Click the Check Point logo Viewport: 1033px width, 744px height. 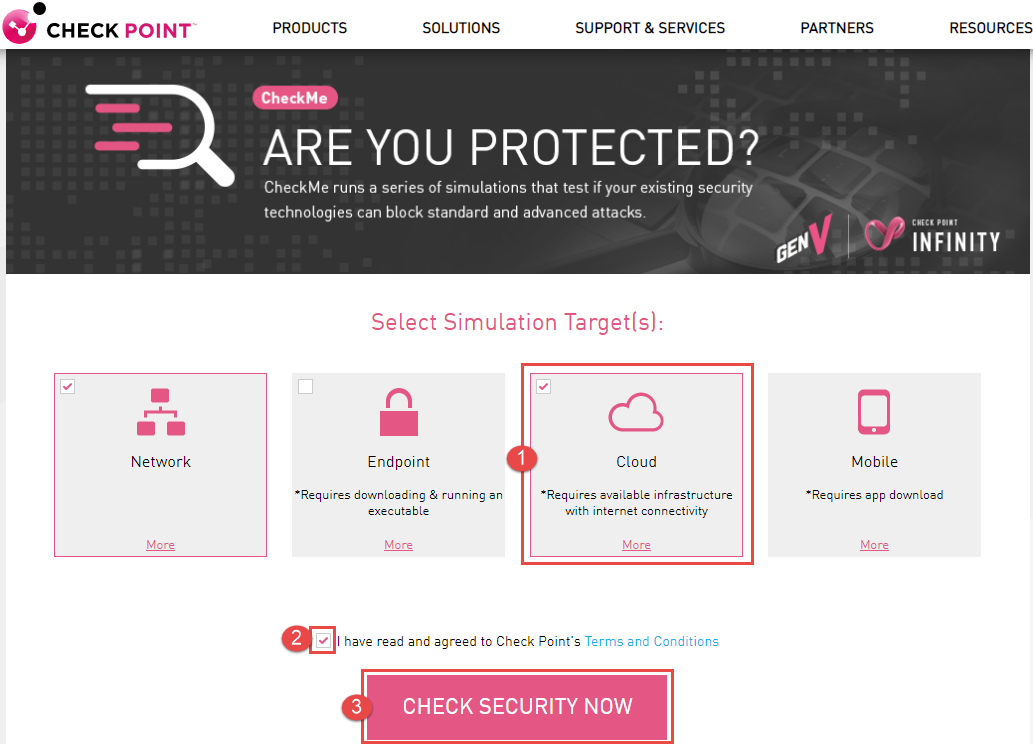pyautogui.click(x=99, y=25)
